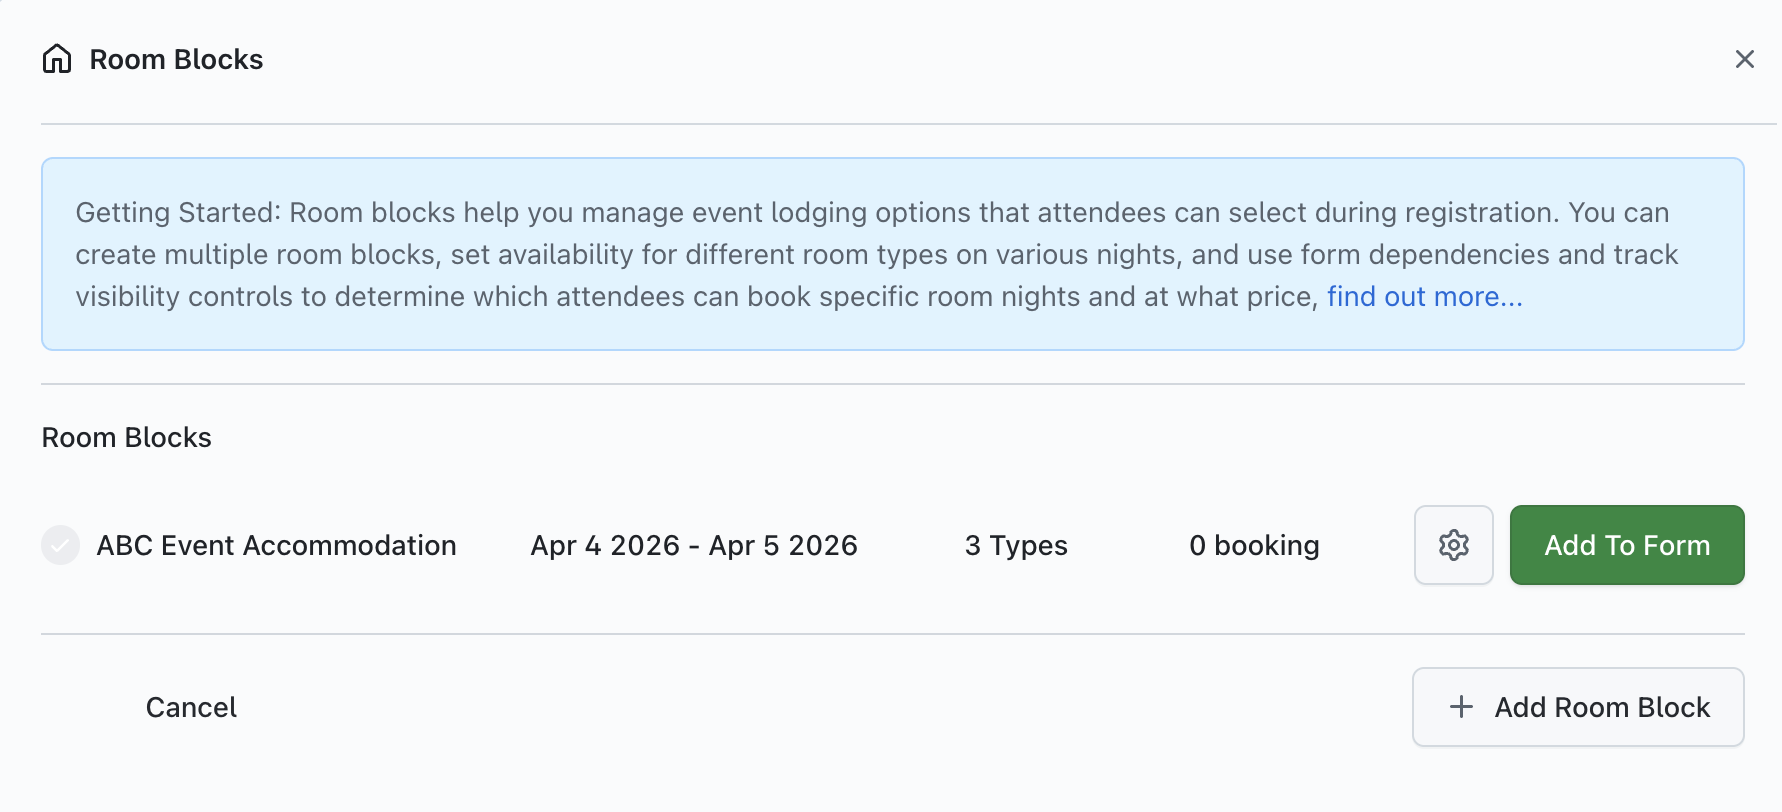The width and height of the screenshot is (1782, 812).
Task: Click the "3 Types" room type count
Action: pos(1016,545)
